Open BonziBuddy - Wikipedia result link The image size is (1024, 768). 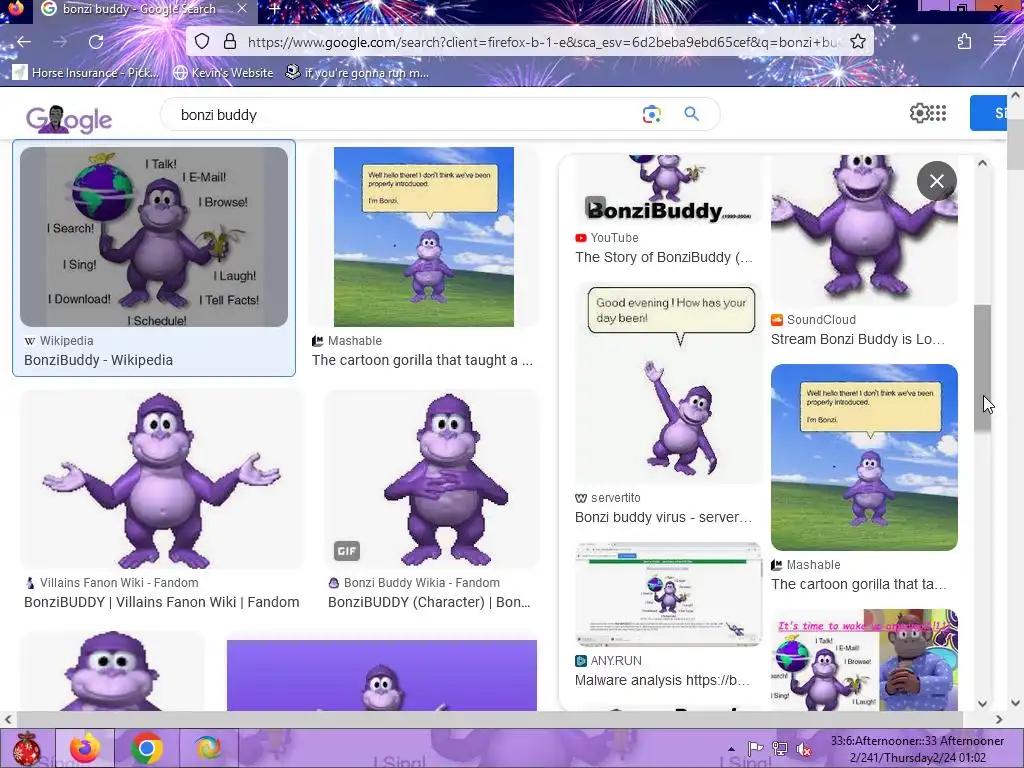click(99, 360)
